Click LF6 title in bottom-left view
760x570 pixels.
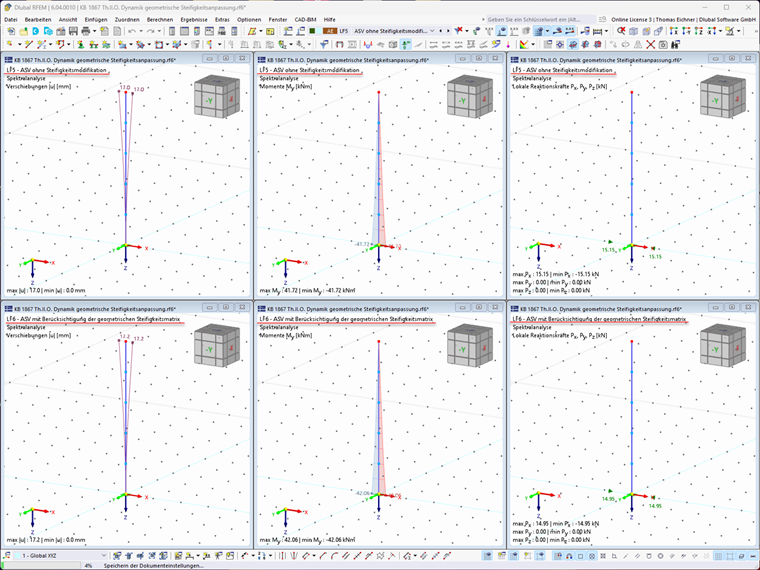pyautogui.click(x=93, y=319)
